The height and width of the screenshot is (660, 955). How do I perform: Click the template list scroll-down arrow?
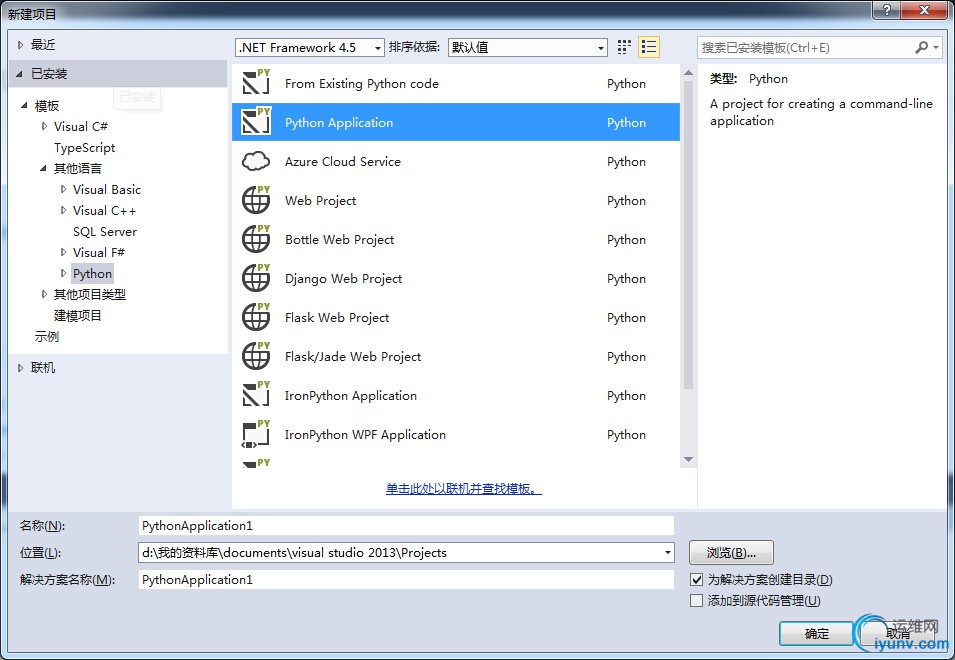pyautogui.click(x=688, y=460)
